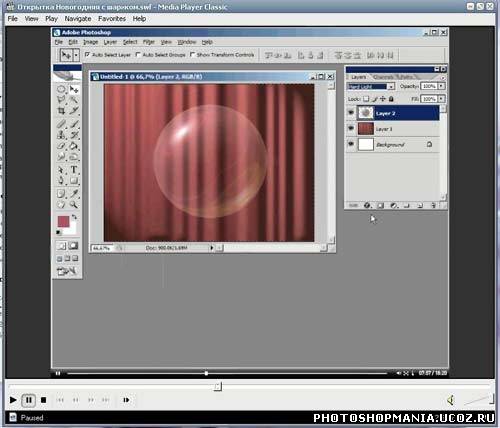Select the Move tool in the toolbox
The height and width of the screenshot is (428, 500).
coord(74,89)
